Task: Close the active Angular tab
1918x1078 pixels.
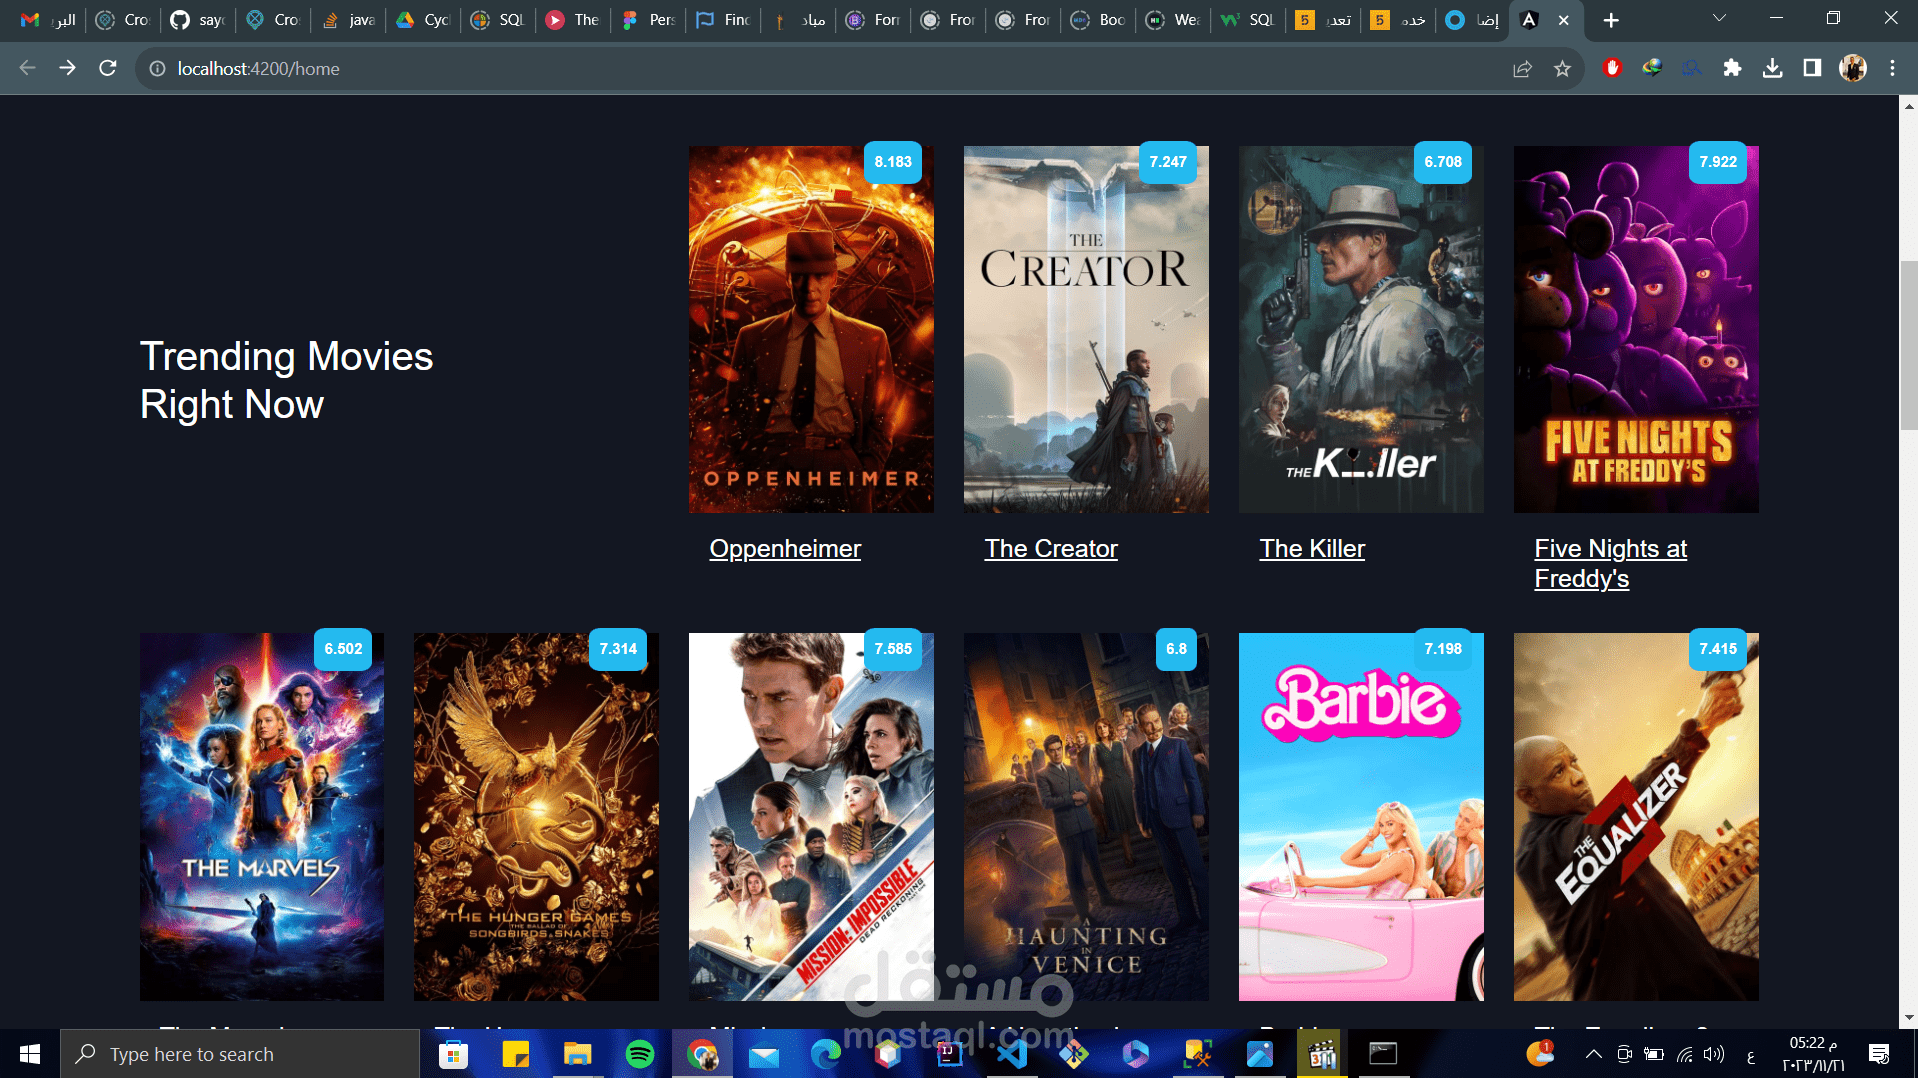Action: coord(1564,20)
